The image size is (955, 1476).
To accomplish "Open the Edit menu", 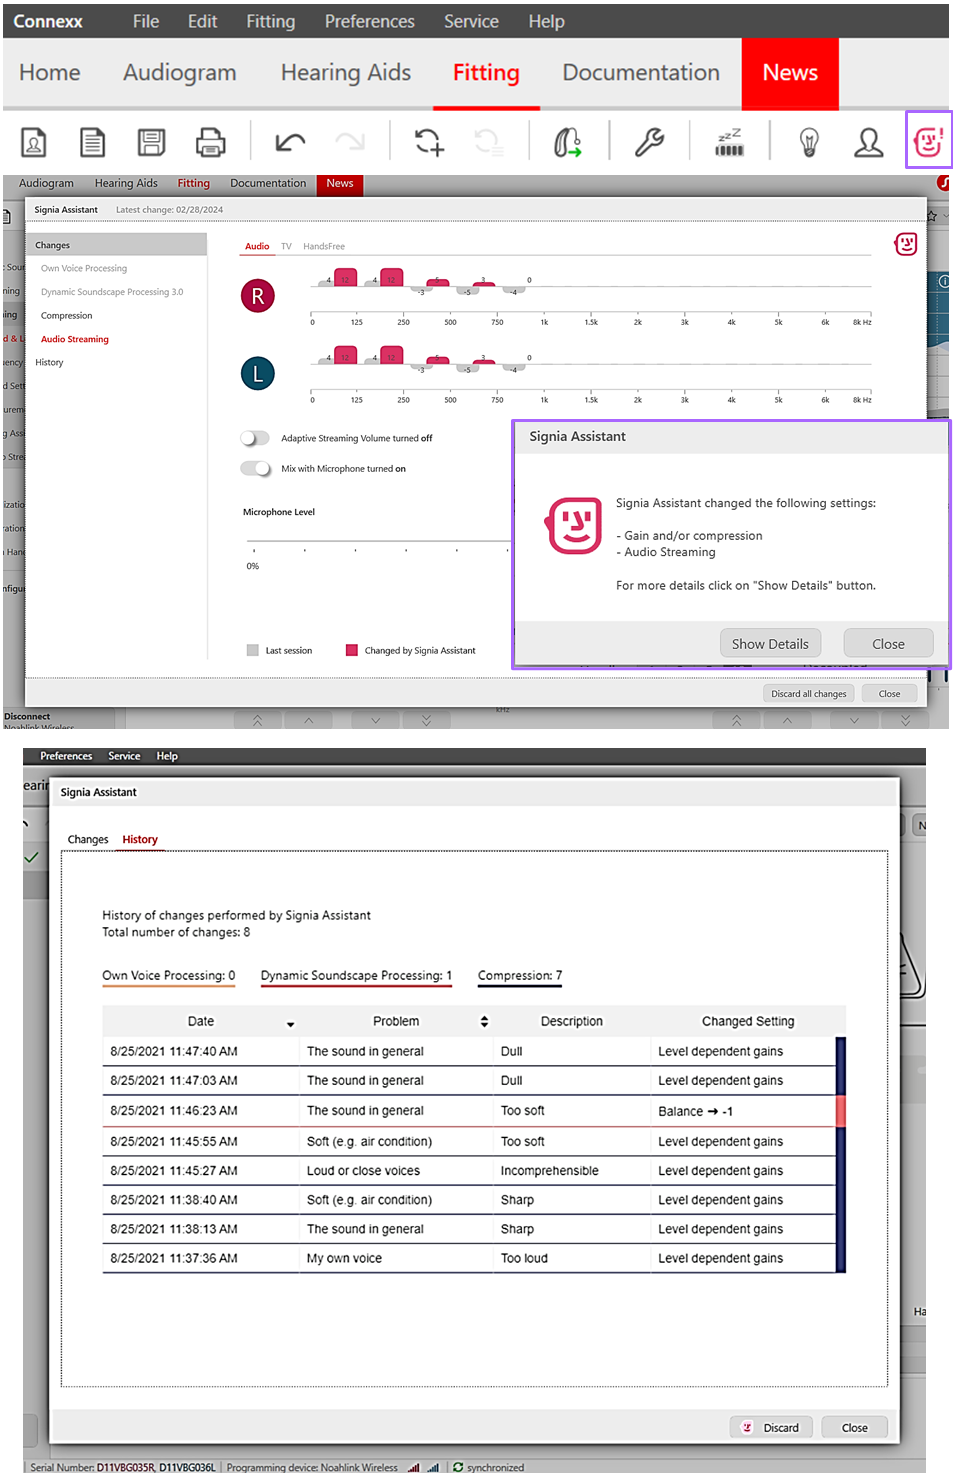I will pyautogui.click(x=202, y=21).
